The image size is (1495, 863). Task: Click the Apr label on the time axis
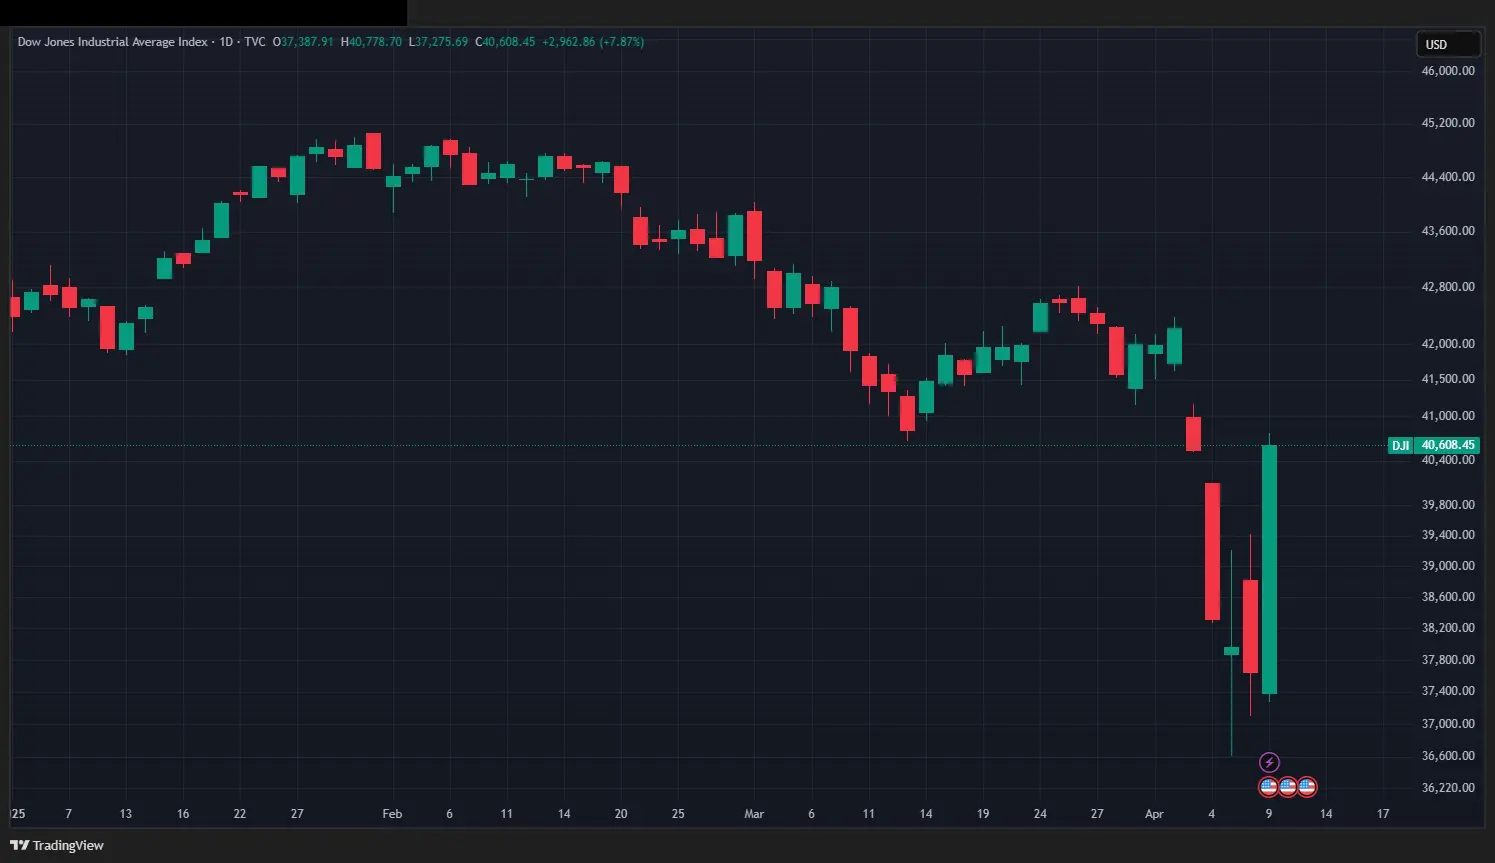point(1154,814)
